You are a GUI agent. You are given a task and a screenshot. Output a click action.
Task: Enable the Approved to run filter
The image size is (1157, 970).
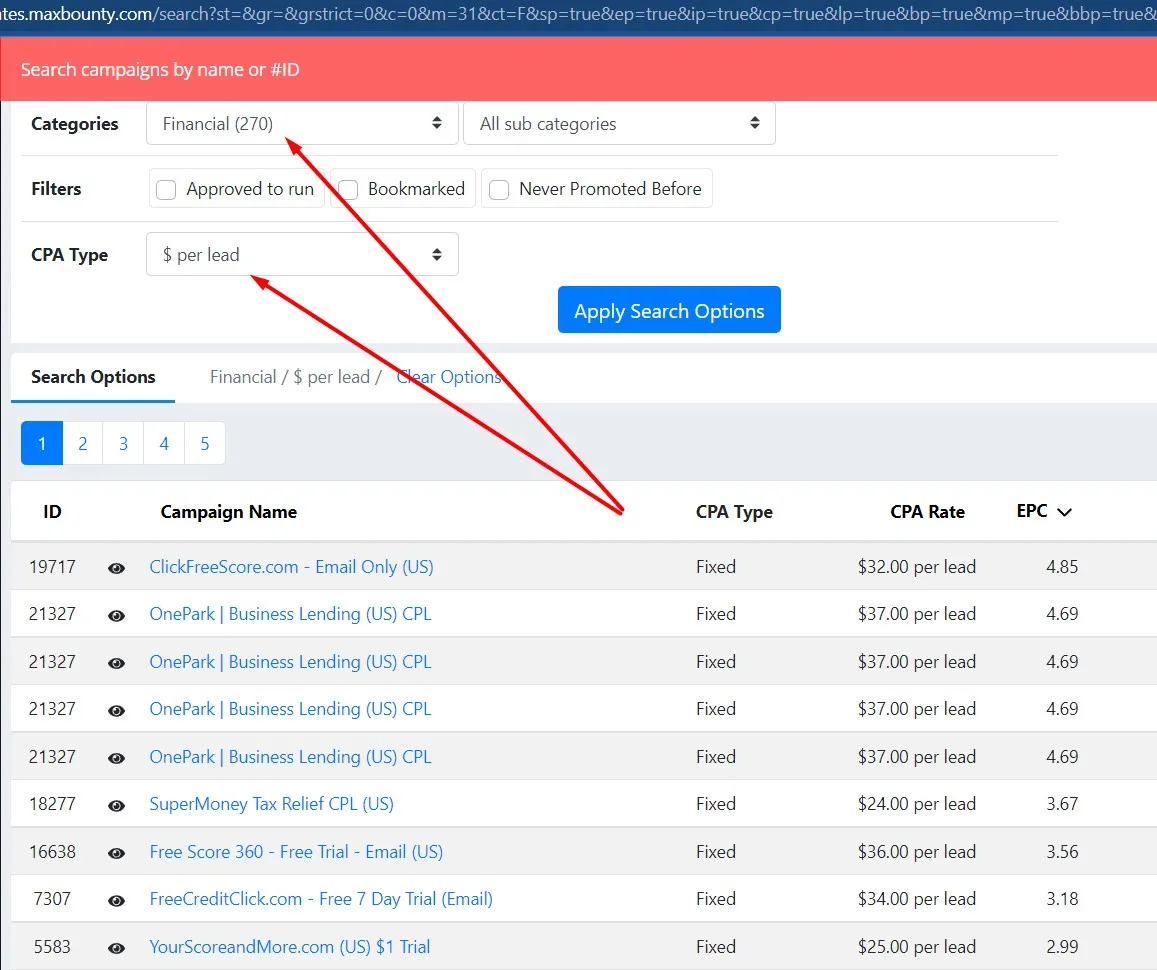coord(166,190)
